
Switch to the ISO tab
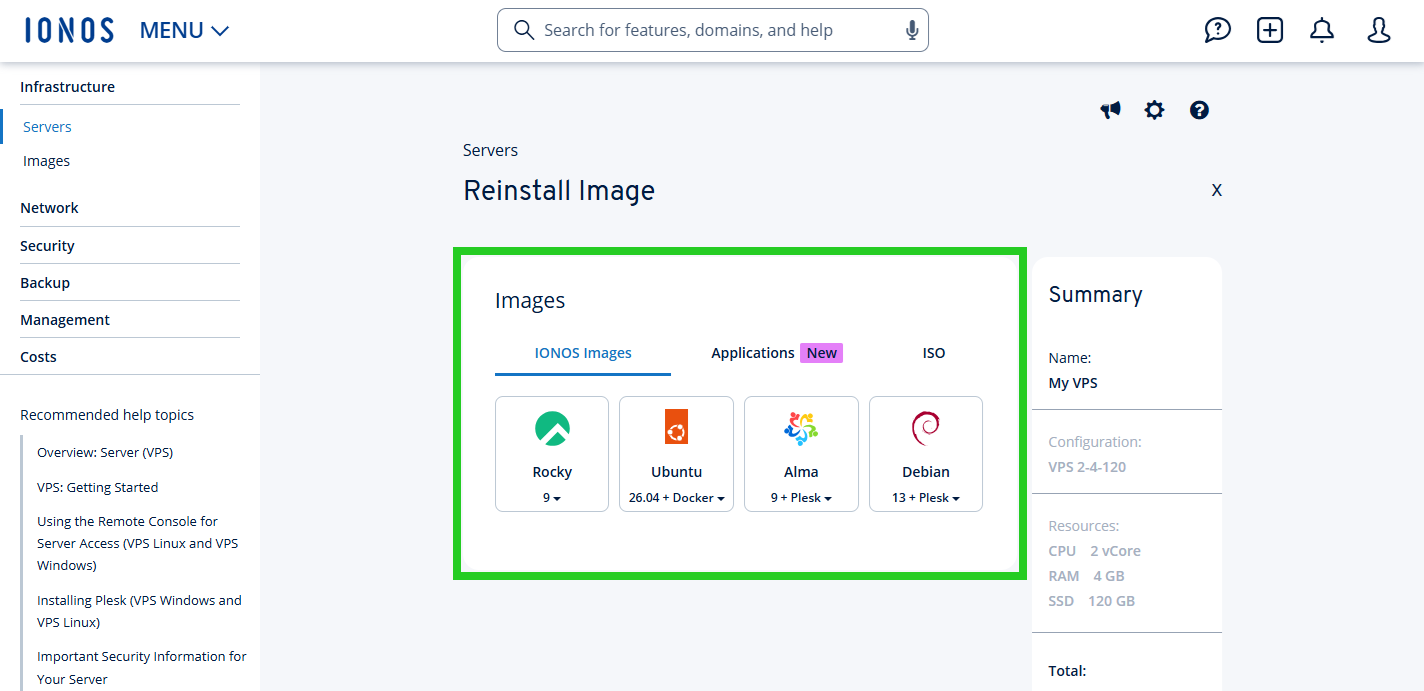tap(934, 353)
